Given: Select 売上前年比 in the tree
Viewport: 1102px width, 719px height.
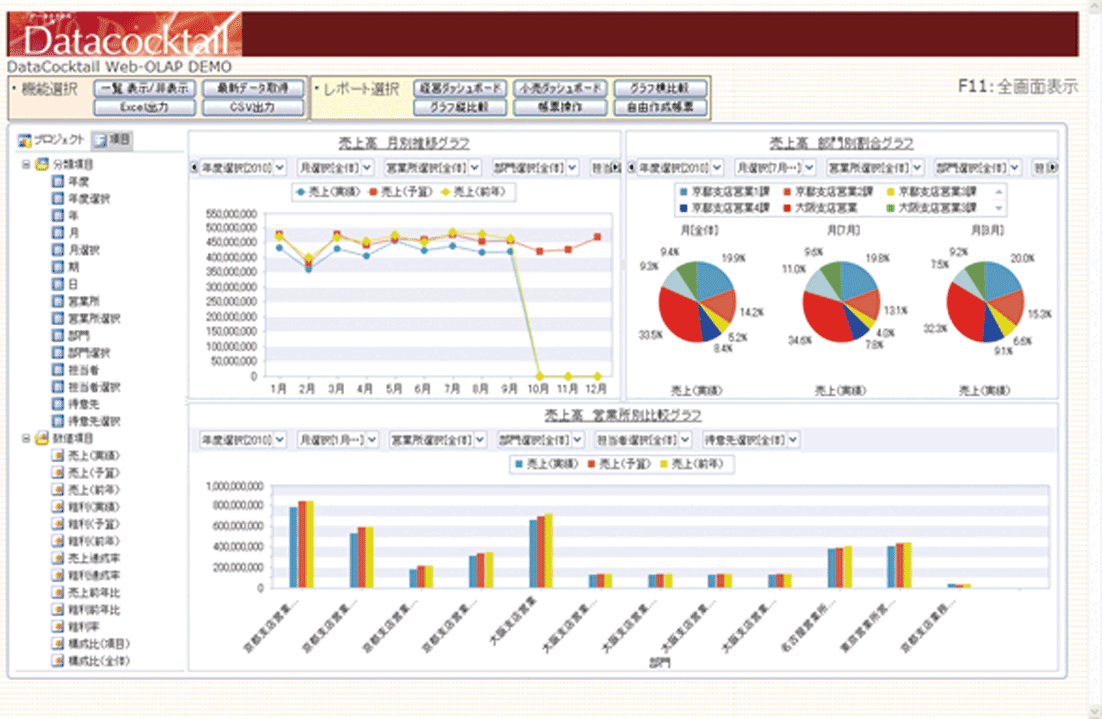Looking at the screenshot, I should point(94,592).
